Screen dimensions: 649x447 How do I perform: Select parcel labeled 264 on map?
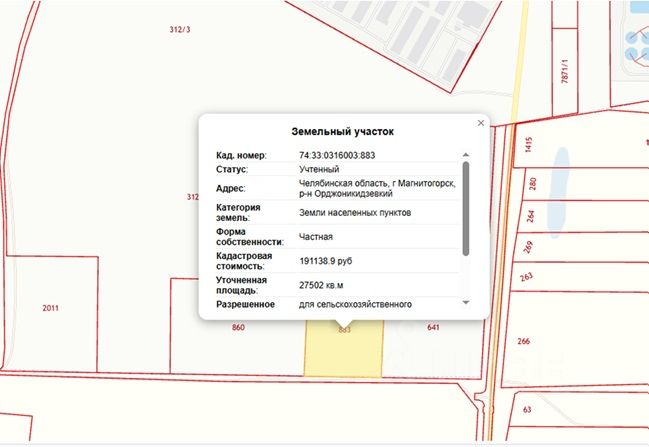[x=531, y=216]
